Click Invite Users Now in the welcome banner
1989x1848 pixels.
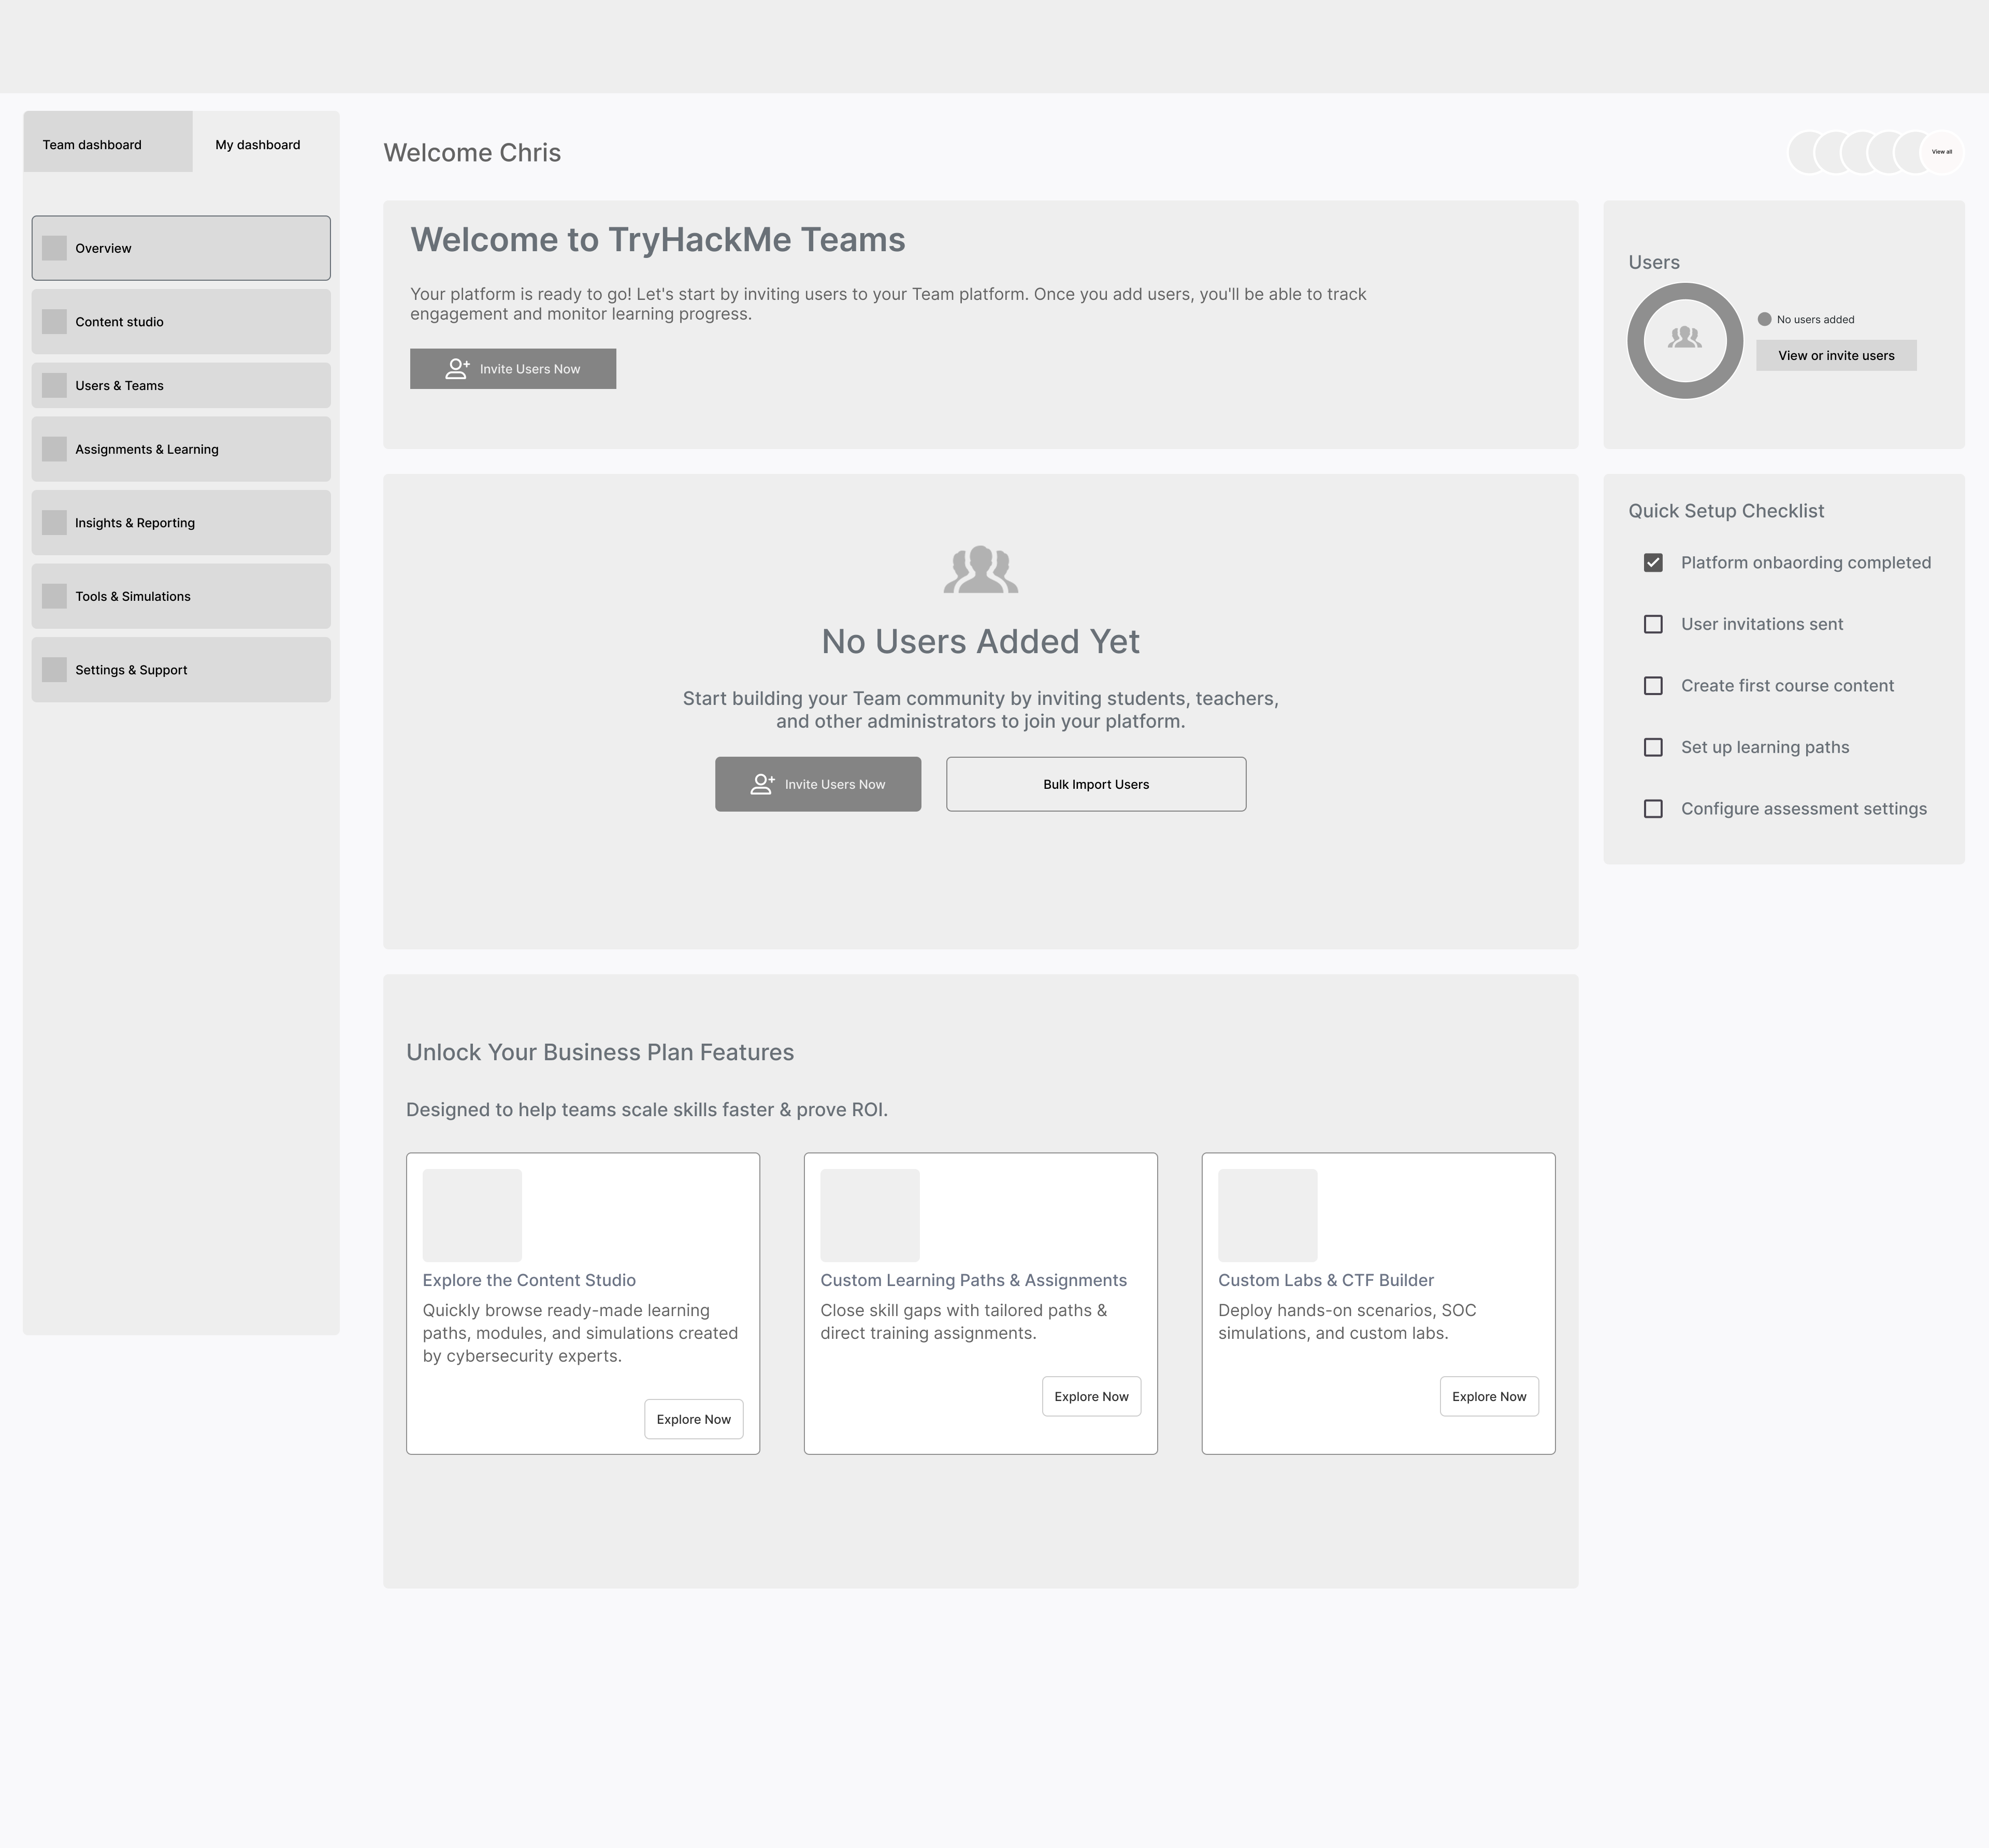(x=513, y=369)
